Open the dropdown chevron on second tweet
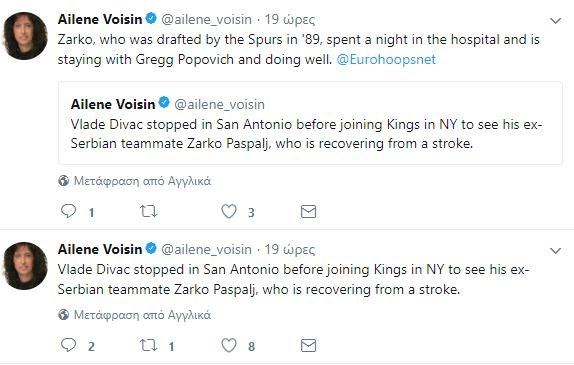The height and width of the screenshot is (365, 574). (556, 251)
